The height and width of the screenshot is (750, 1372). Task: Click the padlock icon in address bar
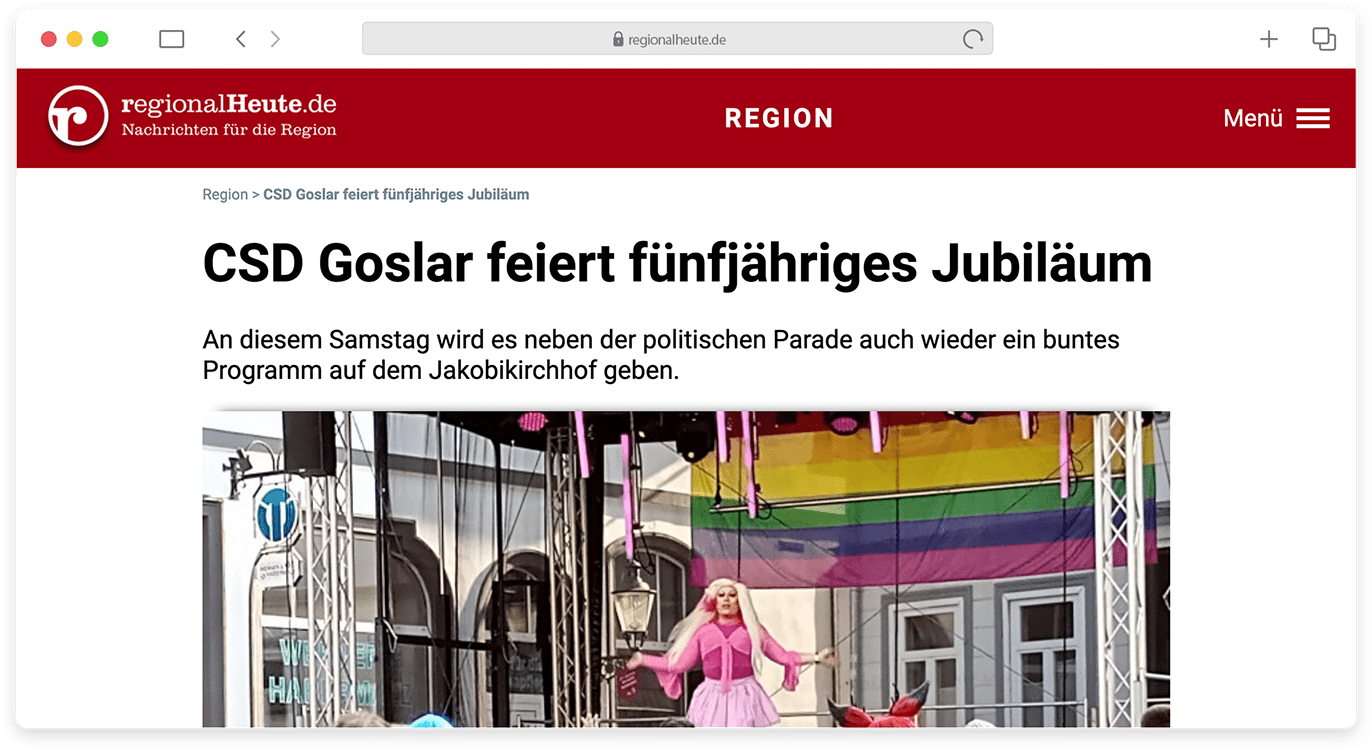point(617,40)
